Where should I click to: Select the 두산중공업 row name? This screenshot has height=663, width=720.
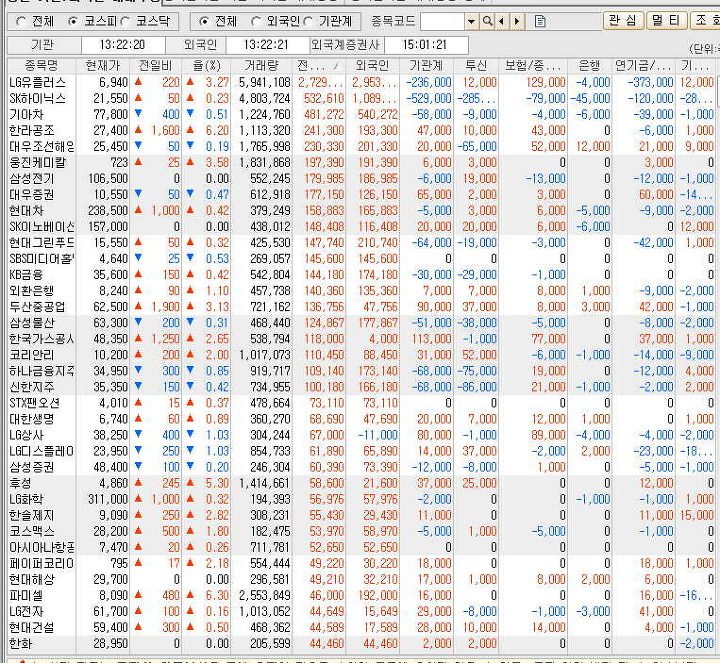click(x=38, y=307)
